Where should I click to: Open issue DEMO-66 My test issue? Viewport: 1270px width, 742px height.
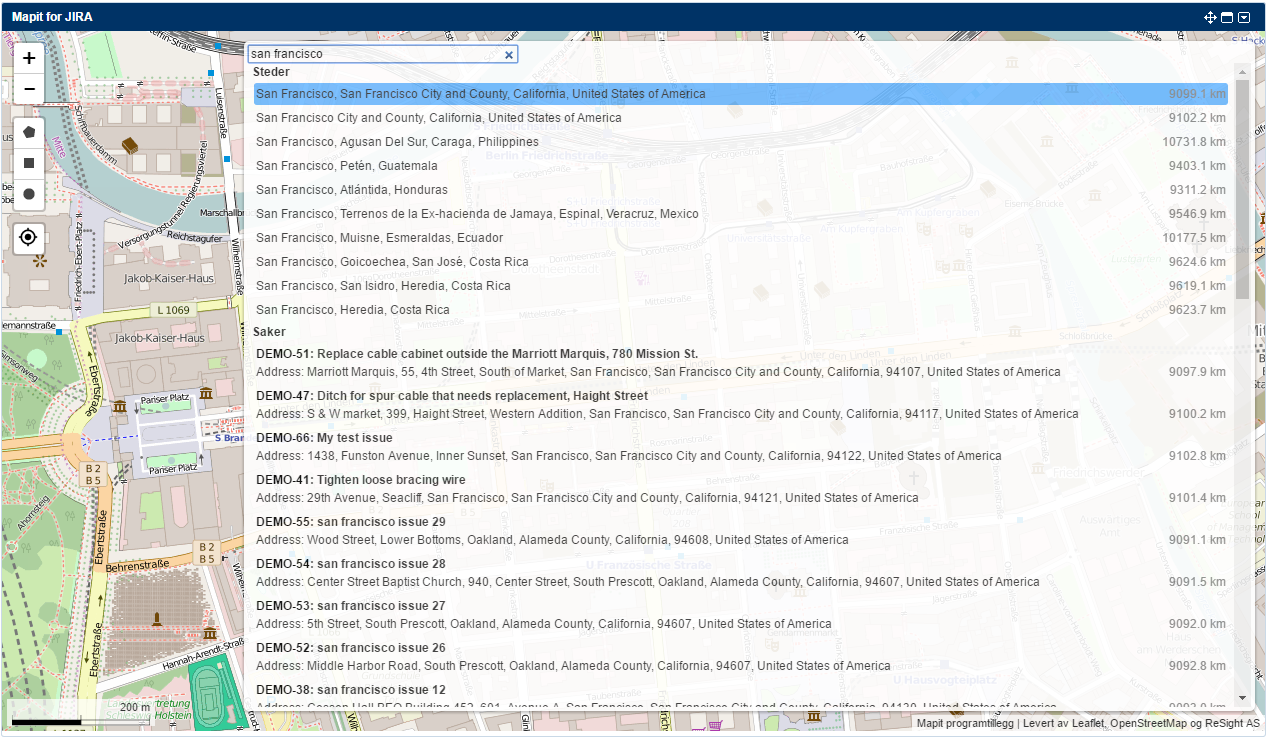pyautogui.click(x=324, y=438)
